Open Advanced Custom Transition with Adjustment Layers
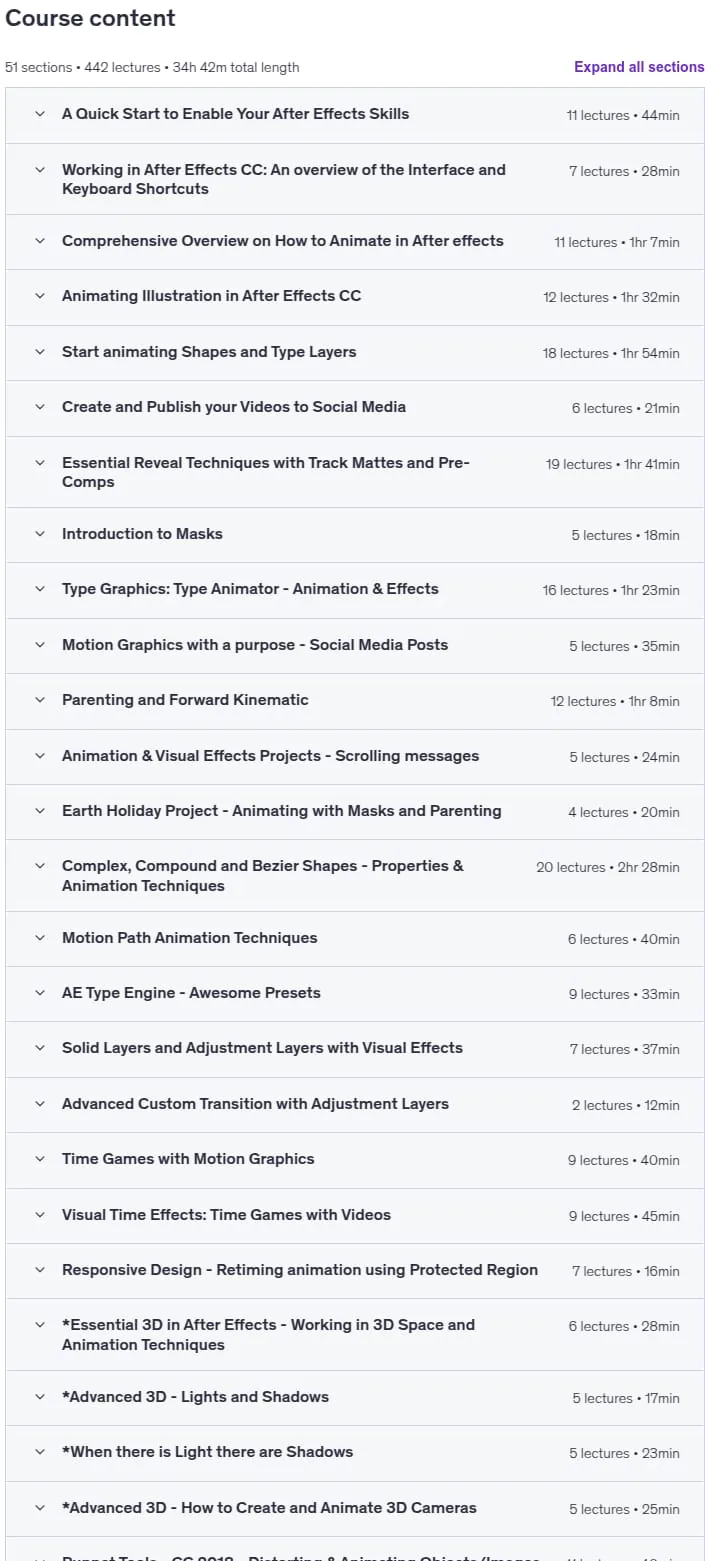 [x=355, y=1105]
